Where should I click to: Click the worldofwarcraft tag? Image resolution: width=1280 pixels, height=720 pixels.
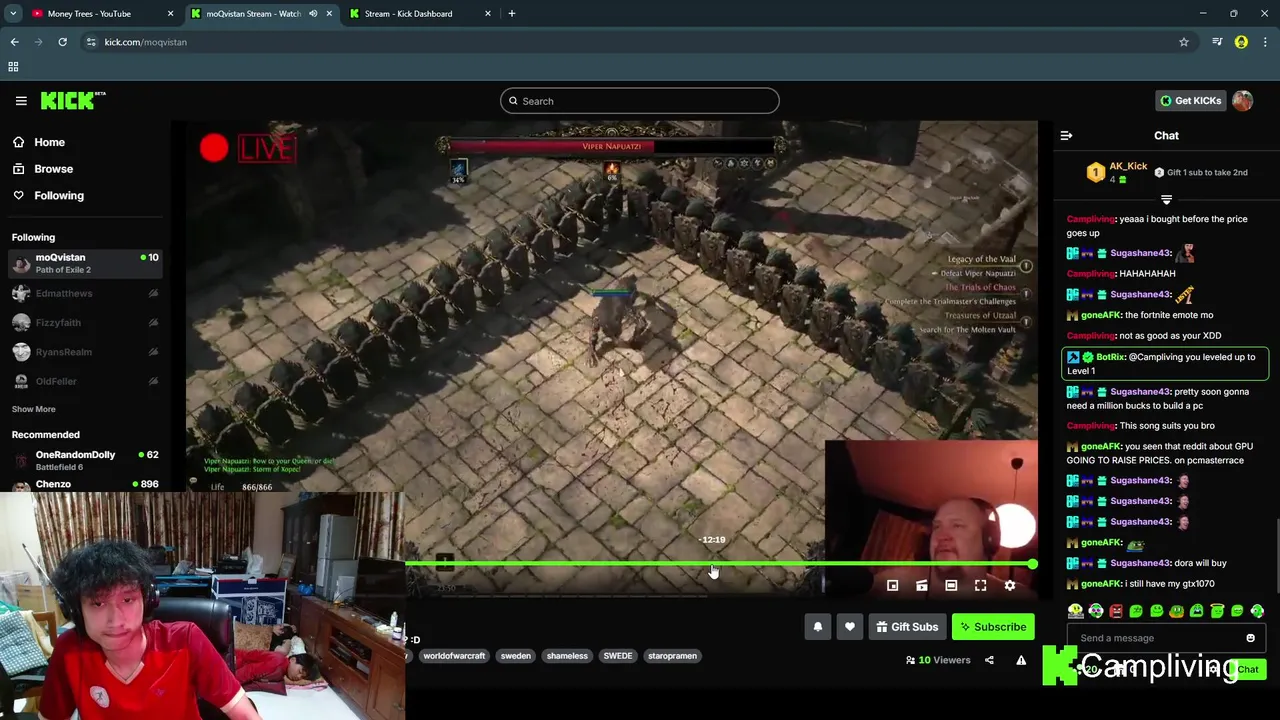(454, 656)
